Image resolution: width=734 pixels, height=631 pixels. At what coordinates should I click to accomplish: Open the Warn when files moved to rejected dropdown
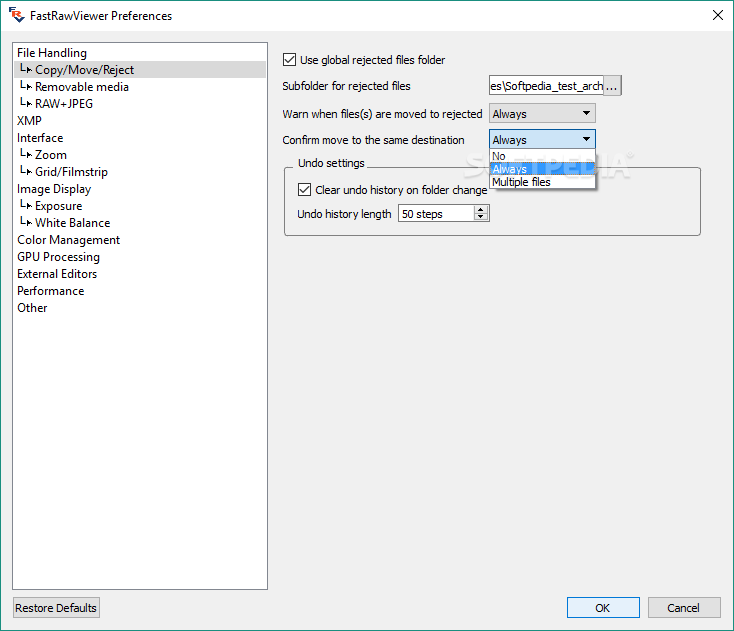click(x=542, y=113)
